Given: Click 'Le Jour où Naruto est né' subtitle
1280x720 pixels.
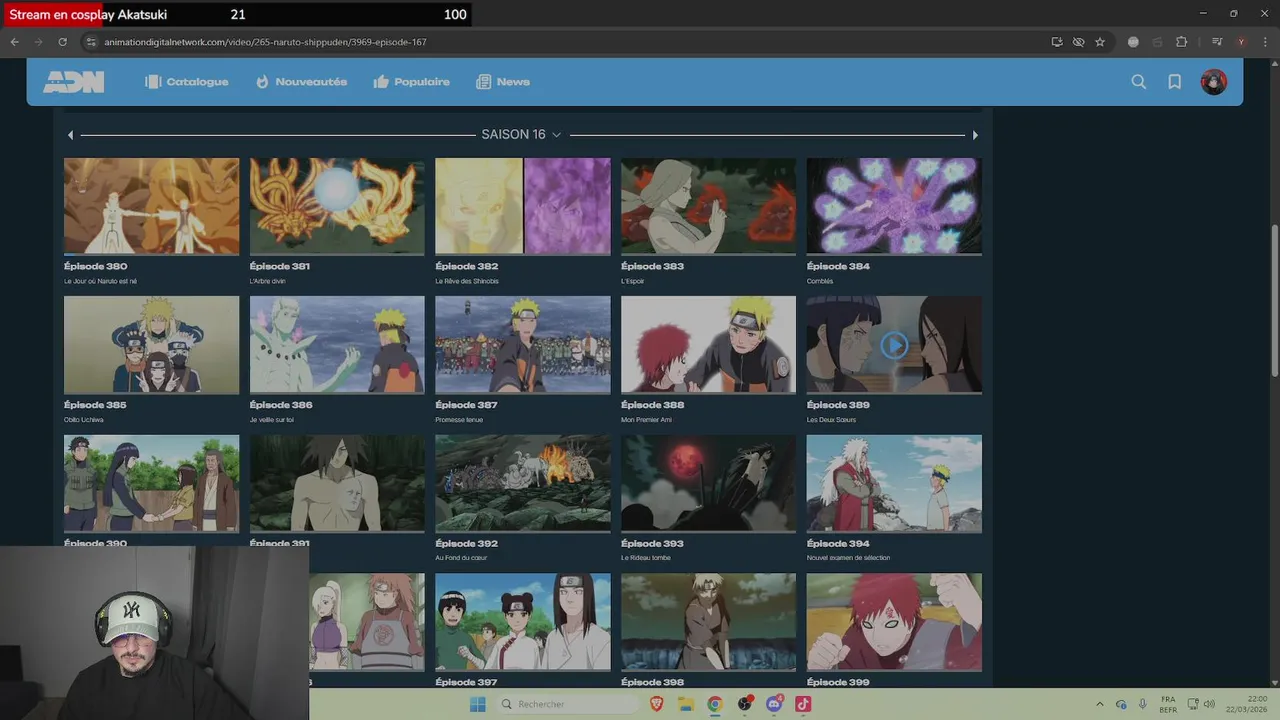Looking at the screenshot, I should click(101, 281).
